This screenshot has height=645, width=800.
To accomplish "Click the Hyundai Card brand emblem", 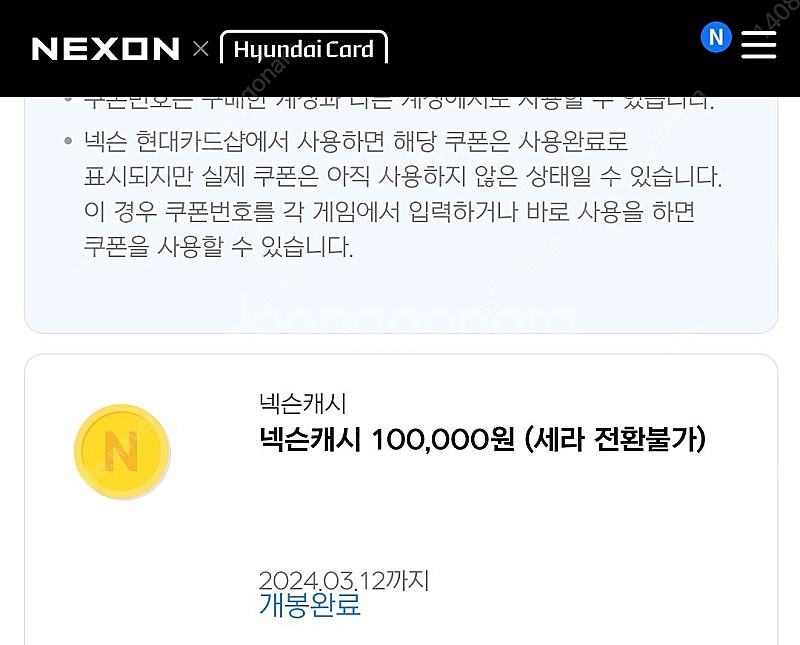I will pos(305,46).
